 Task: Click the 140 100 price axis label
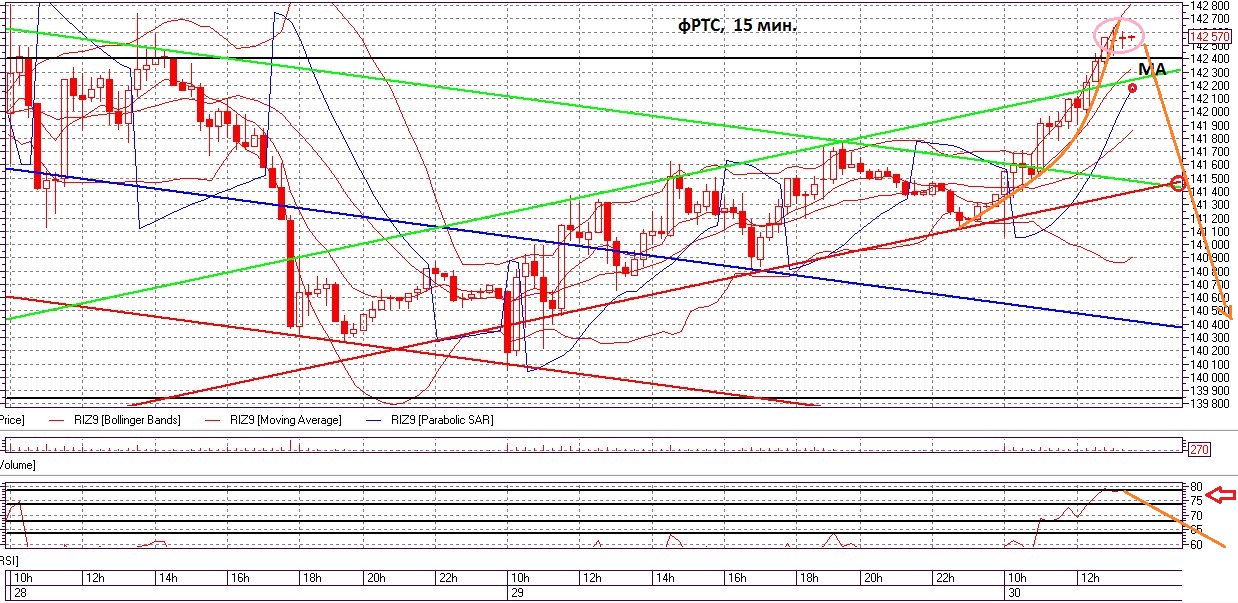(1211, 365)
